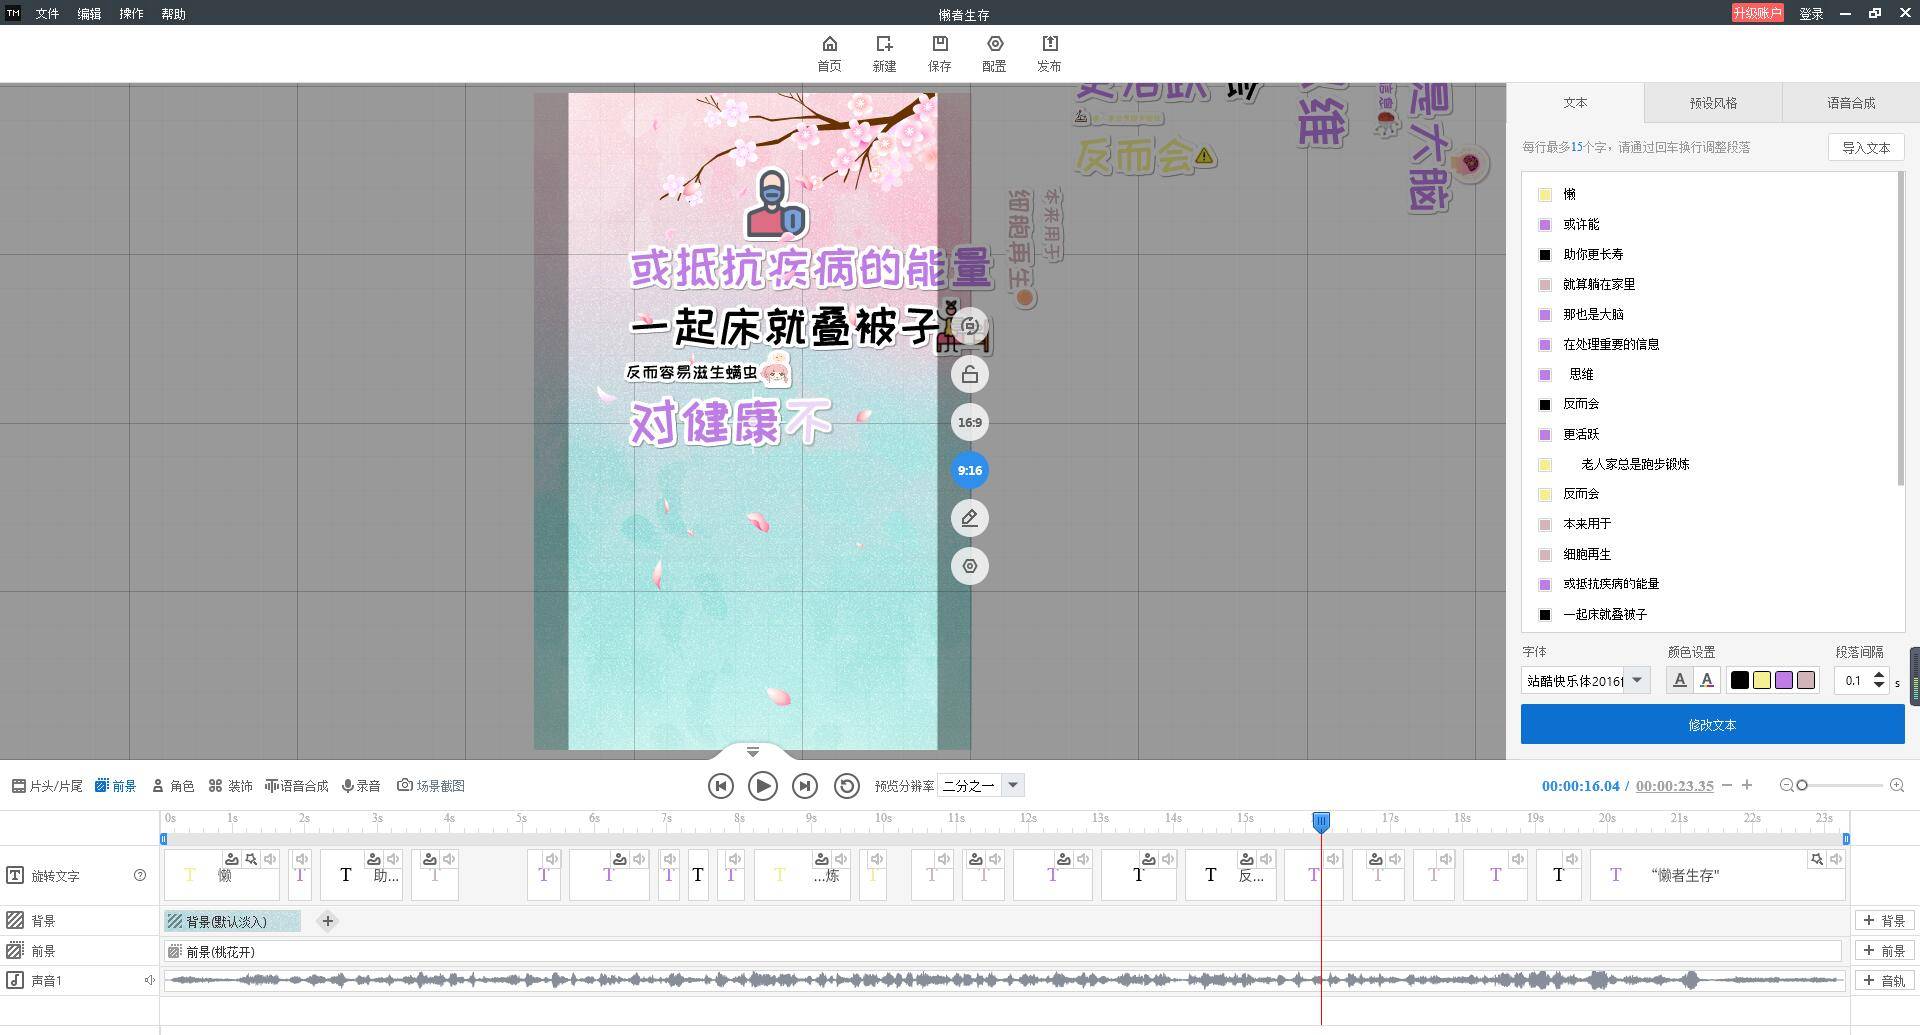The height and width of the screenshot is (1035, 1920).
Task: Toggle sound icon on the 懒 text clip
Action: (x=270, y=859)
